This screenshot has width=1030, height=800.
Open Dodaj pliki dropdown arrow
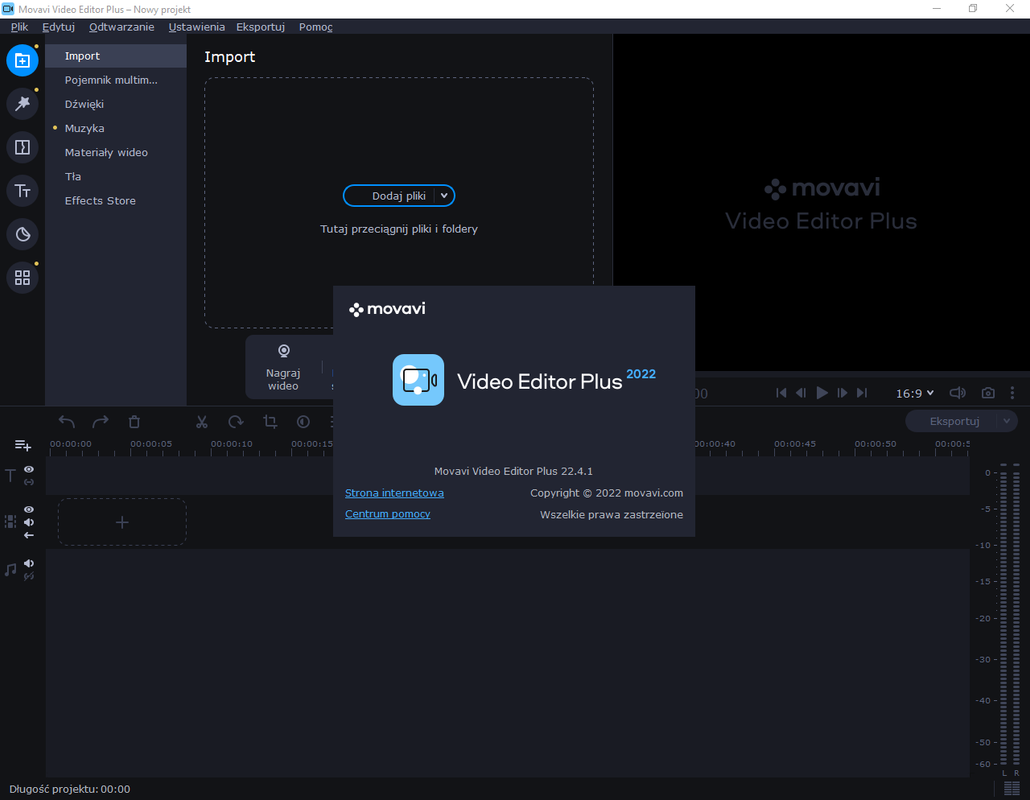pyautogui.click(x=444, y=196)
